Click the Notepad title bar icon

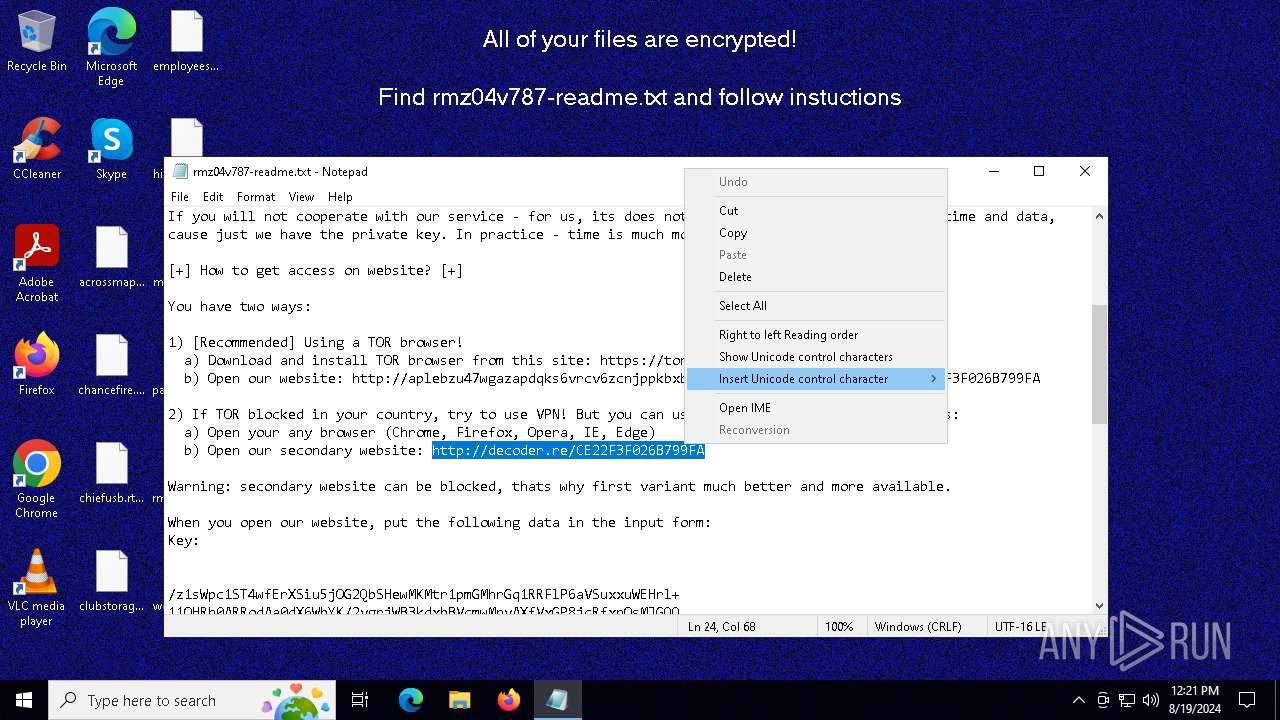(180, 171)
